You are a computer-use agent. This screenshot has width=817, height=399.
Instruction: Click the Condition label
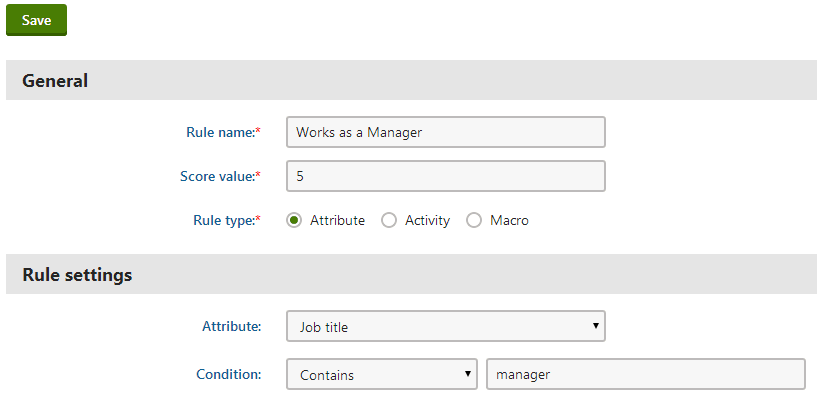[x=228, y=374]
